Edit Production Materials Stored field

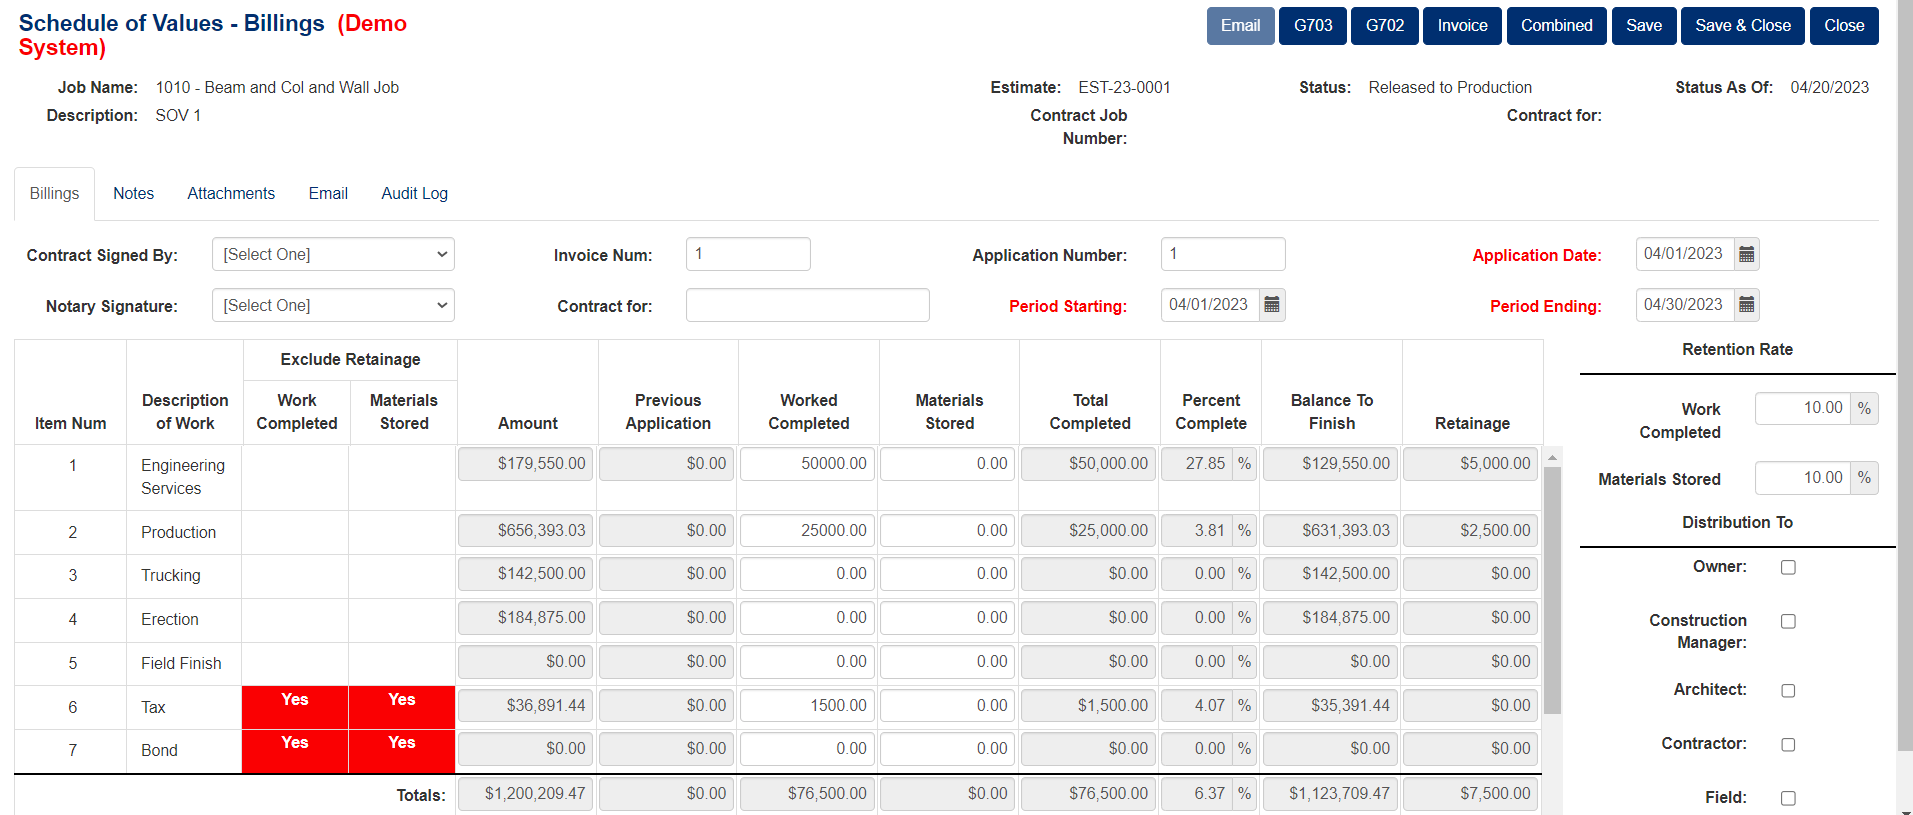coord(948,531)
